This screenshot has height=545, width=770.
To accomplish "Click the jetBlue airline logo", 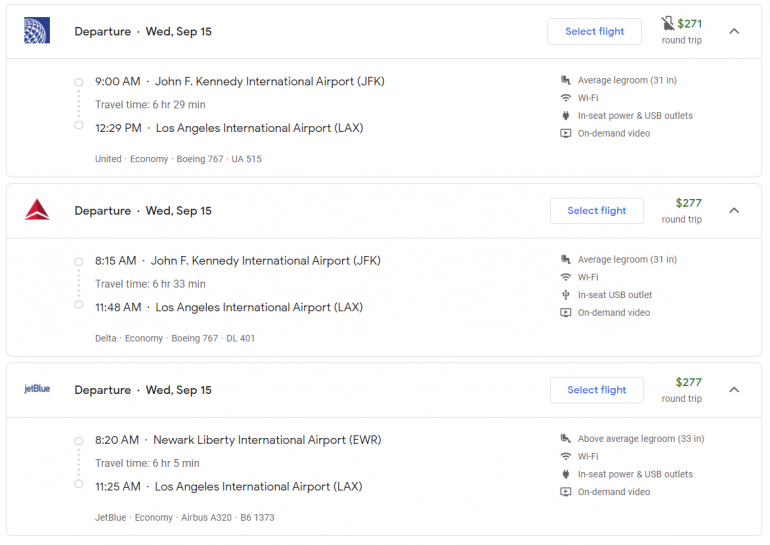I will coord(37,389).
